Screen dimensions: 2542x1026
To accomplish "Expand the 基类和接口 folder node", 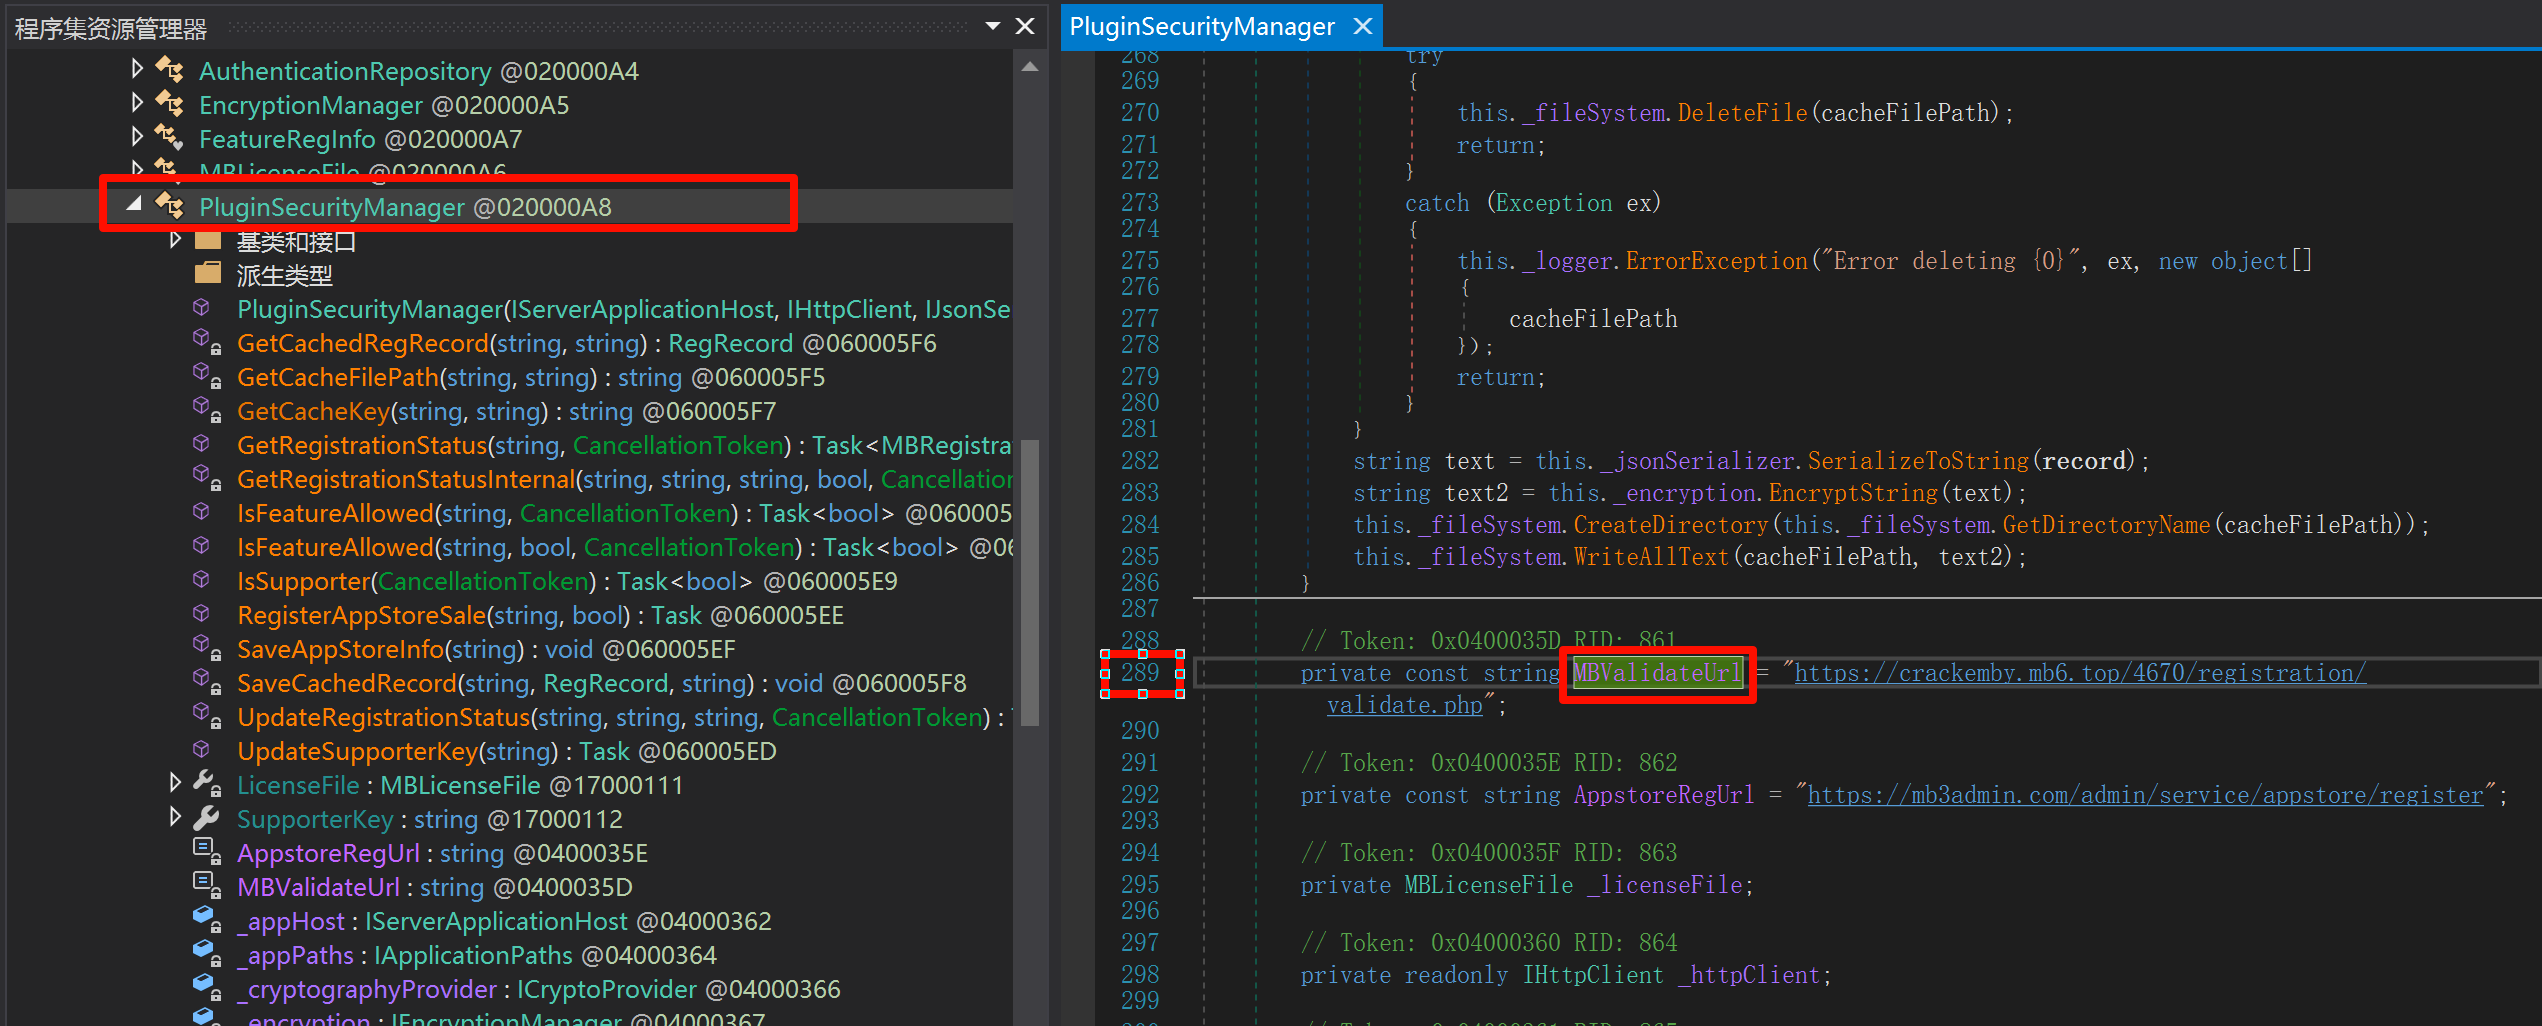I will (x=175, y=240).
